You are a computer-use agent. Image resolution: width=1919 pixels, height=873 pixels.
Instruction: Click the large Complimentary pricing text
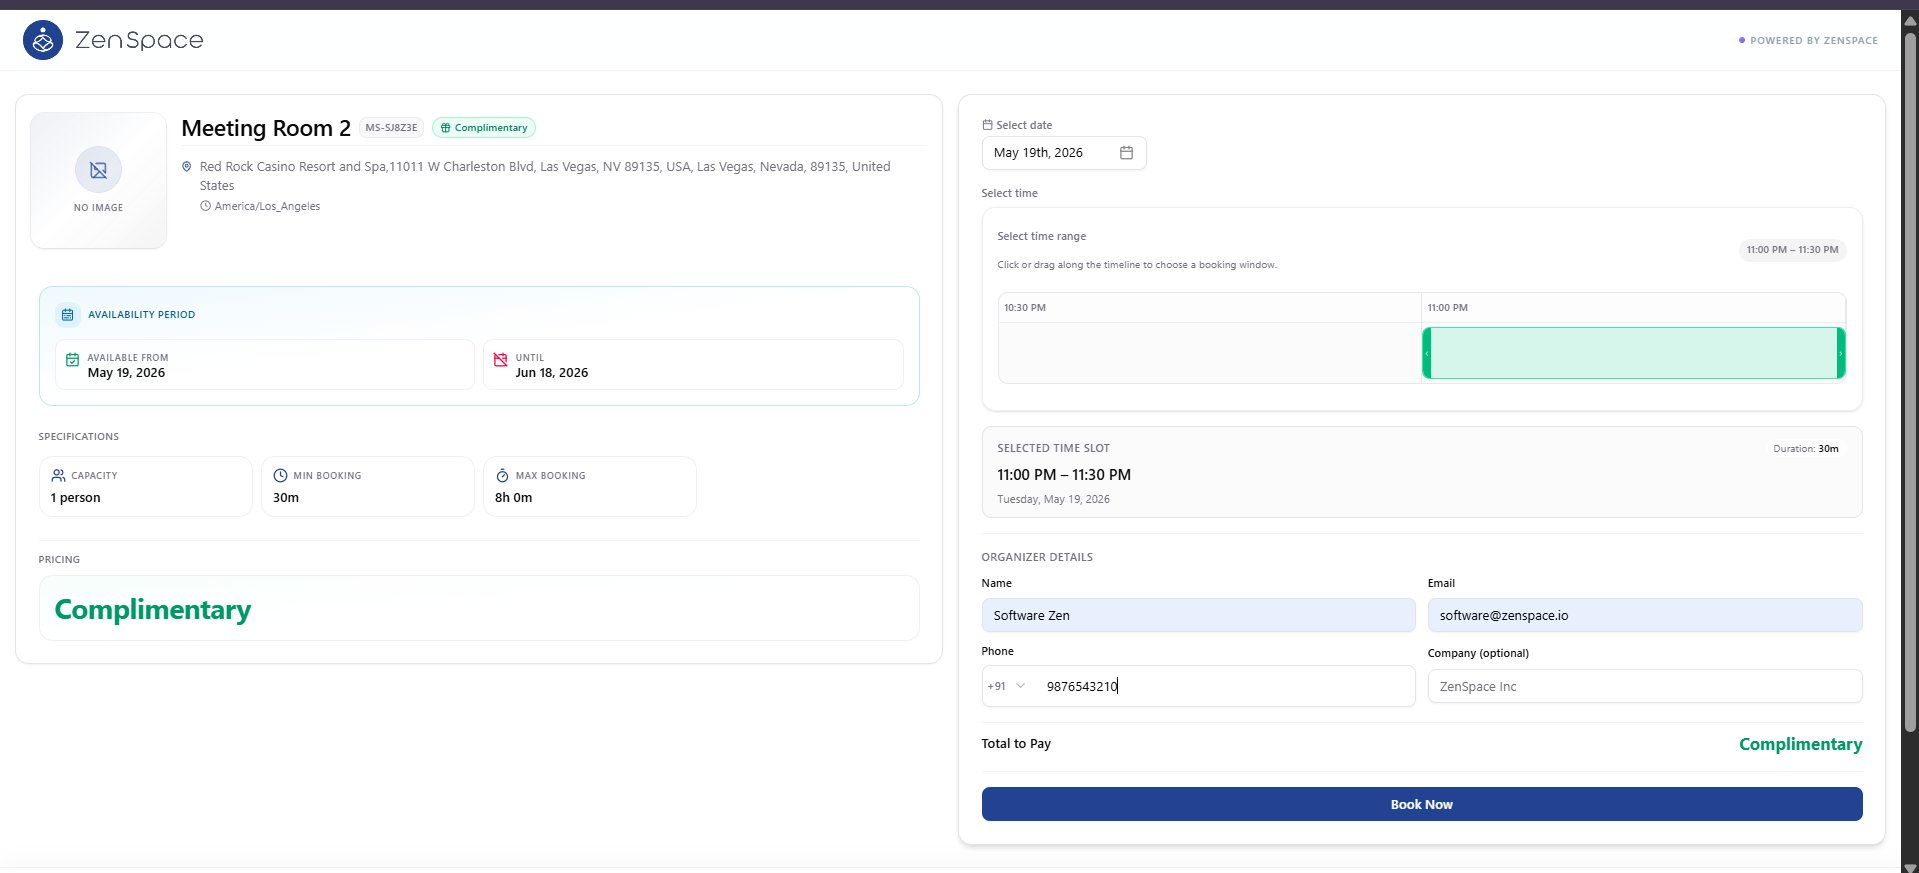click(153, 610)
